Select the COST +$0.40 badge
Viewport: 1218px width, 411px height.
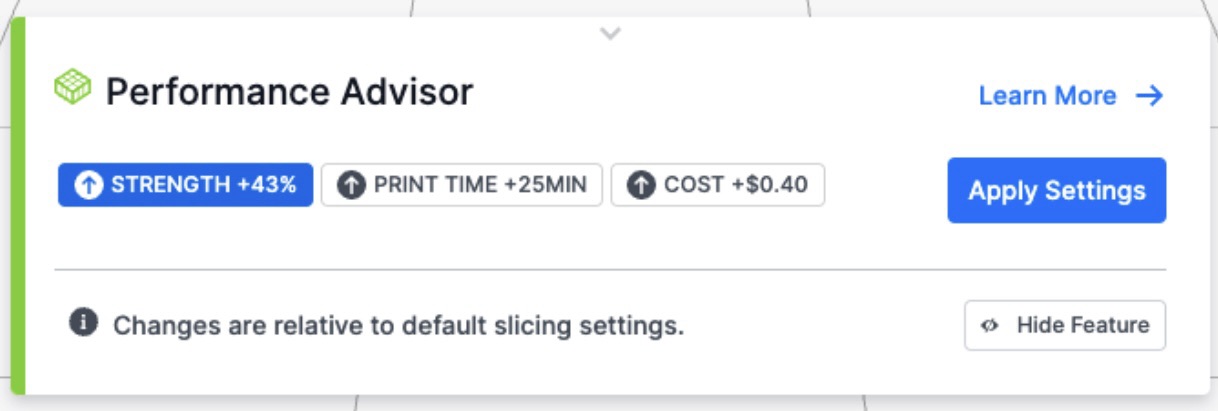tap(718, 185)
